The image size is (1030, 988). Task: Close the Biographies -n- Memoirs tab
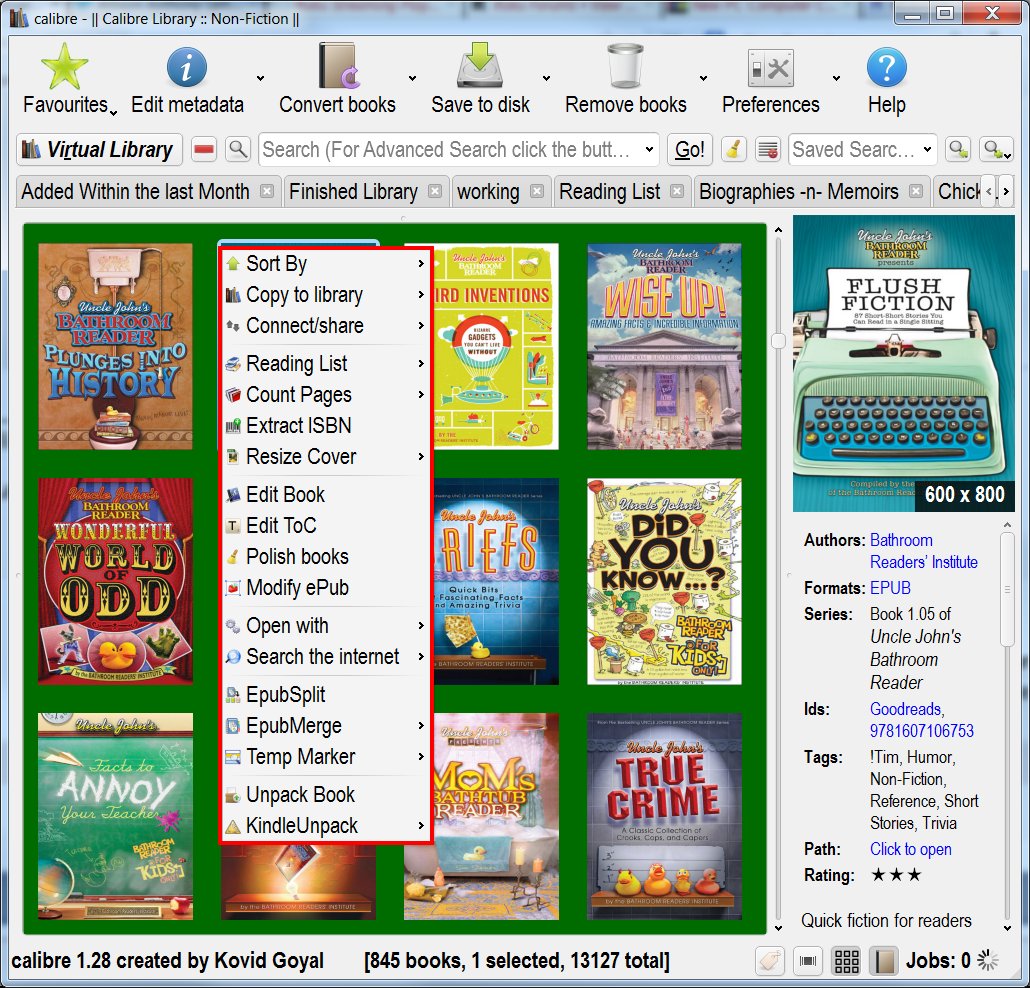point(916,191)
